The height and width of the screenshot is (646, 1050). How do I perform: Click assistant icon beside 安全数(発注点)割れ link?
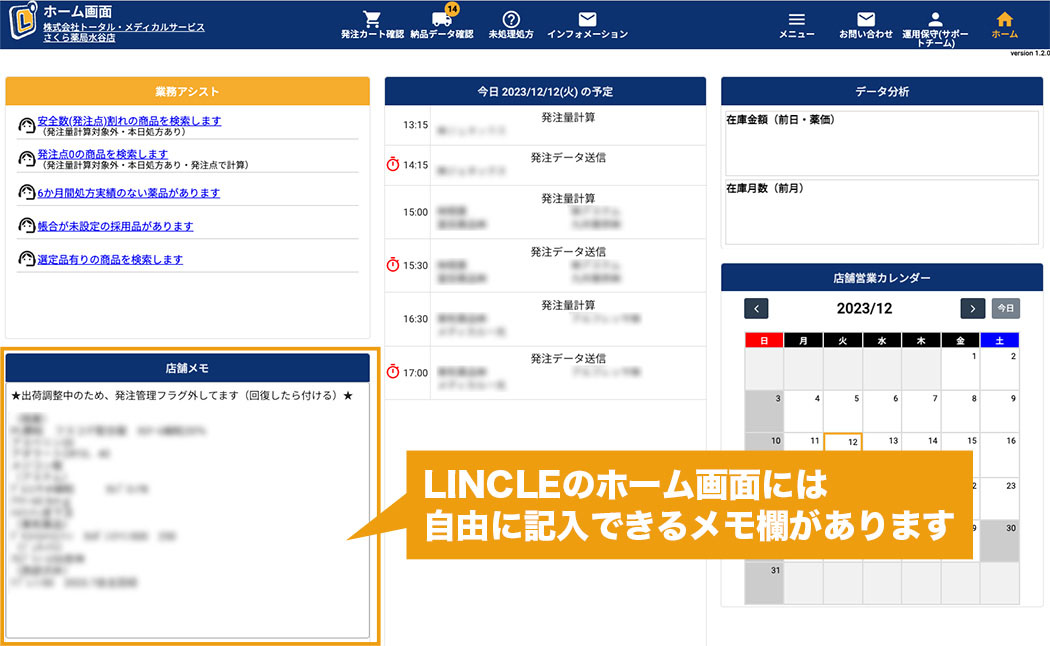click(27, 125)
